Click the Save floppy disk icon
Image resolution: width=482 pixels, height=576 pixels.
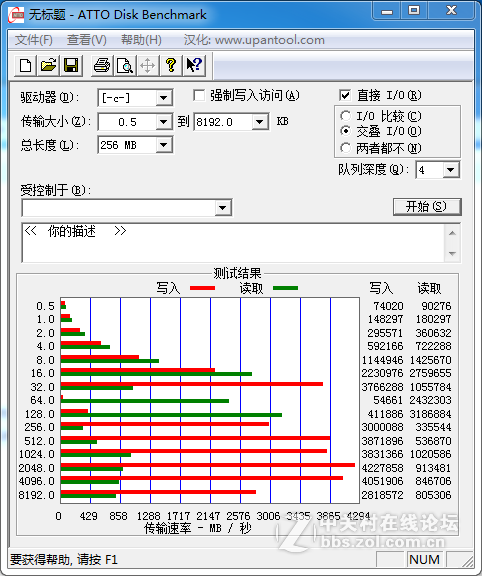(71, 66)
